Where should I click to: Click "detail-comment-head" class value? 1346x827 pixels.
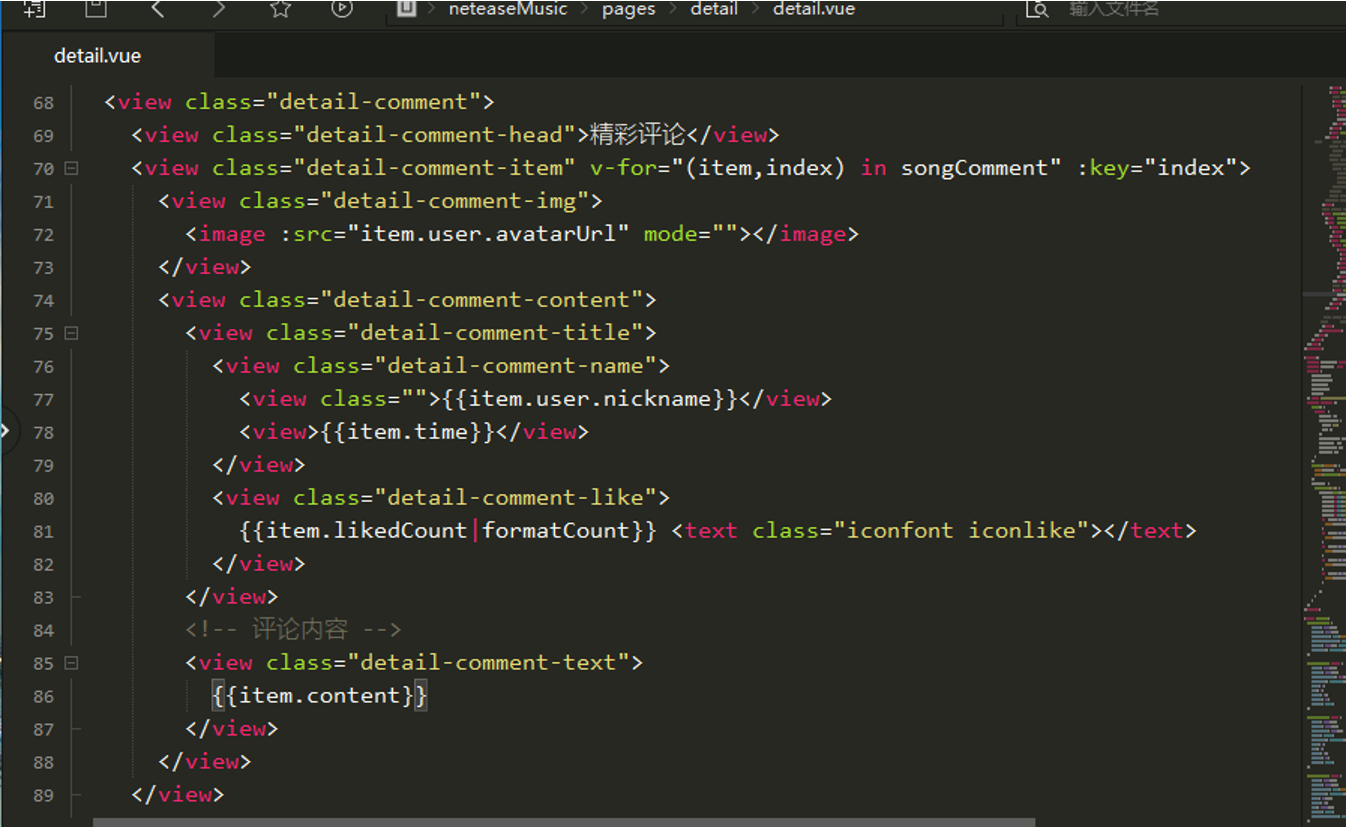pyautogui.click(x=434, y=134)
